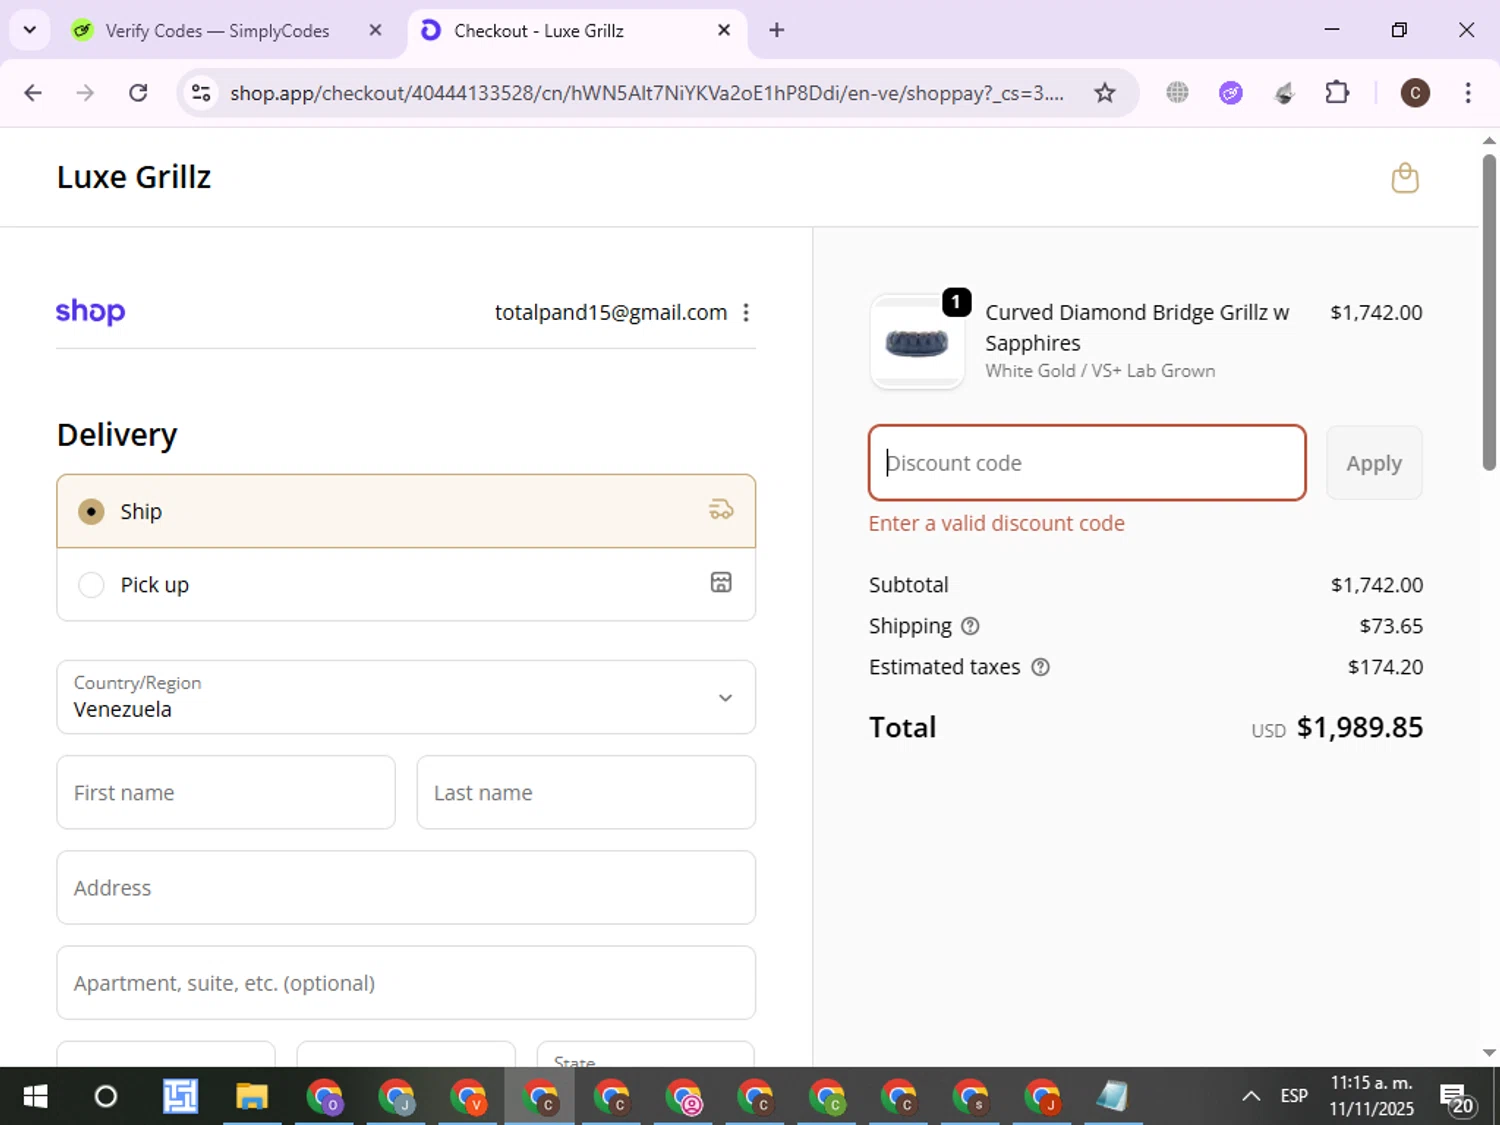This screenshot has width=1500, height=1125.
Task: Open the purple round browser extension
Action: 1231,93
